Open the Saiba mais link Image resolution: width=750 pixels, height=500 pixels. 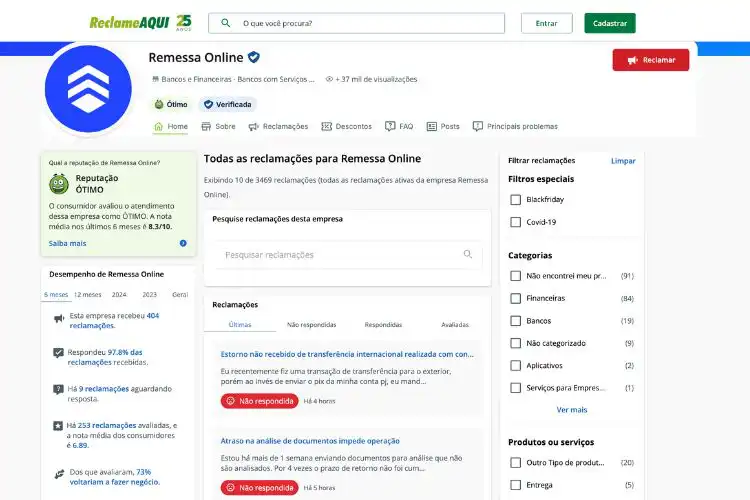click(x=67, y=243)
